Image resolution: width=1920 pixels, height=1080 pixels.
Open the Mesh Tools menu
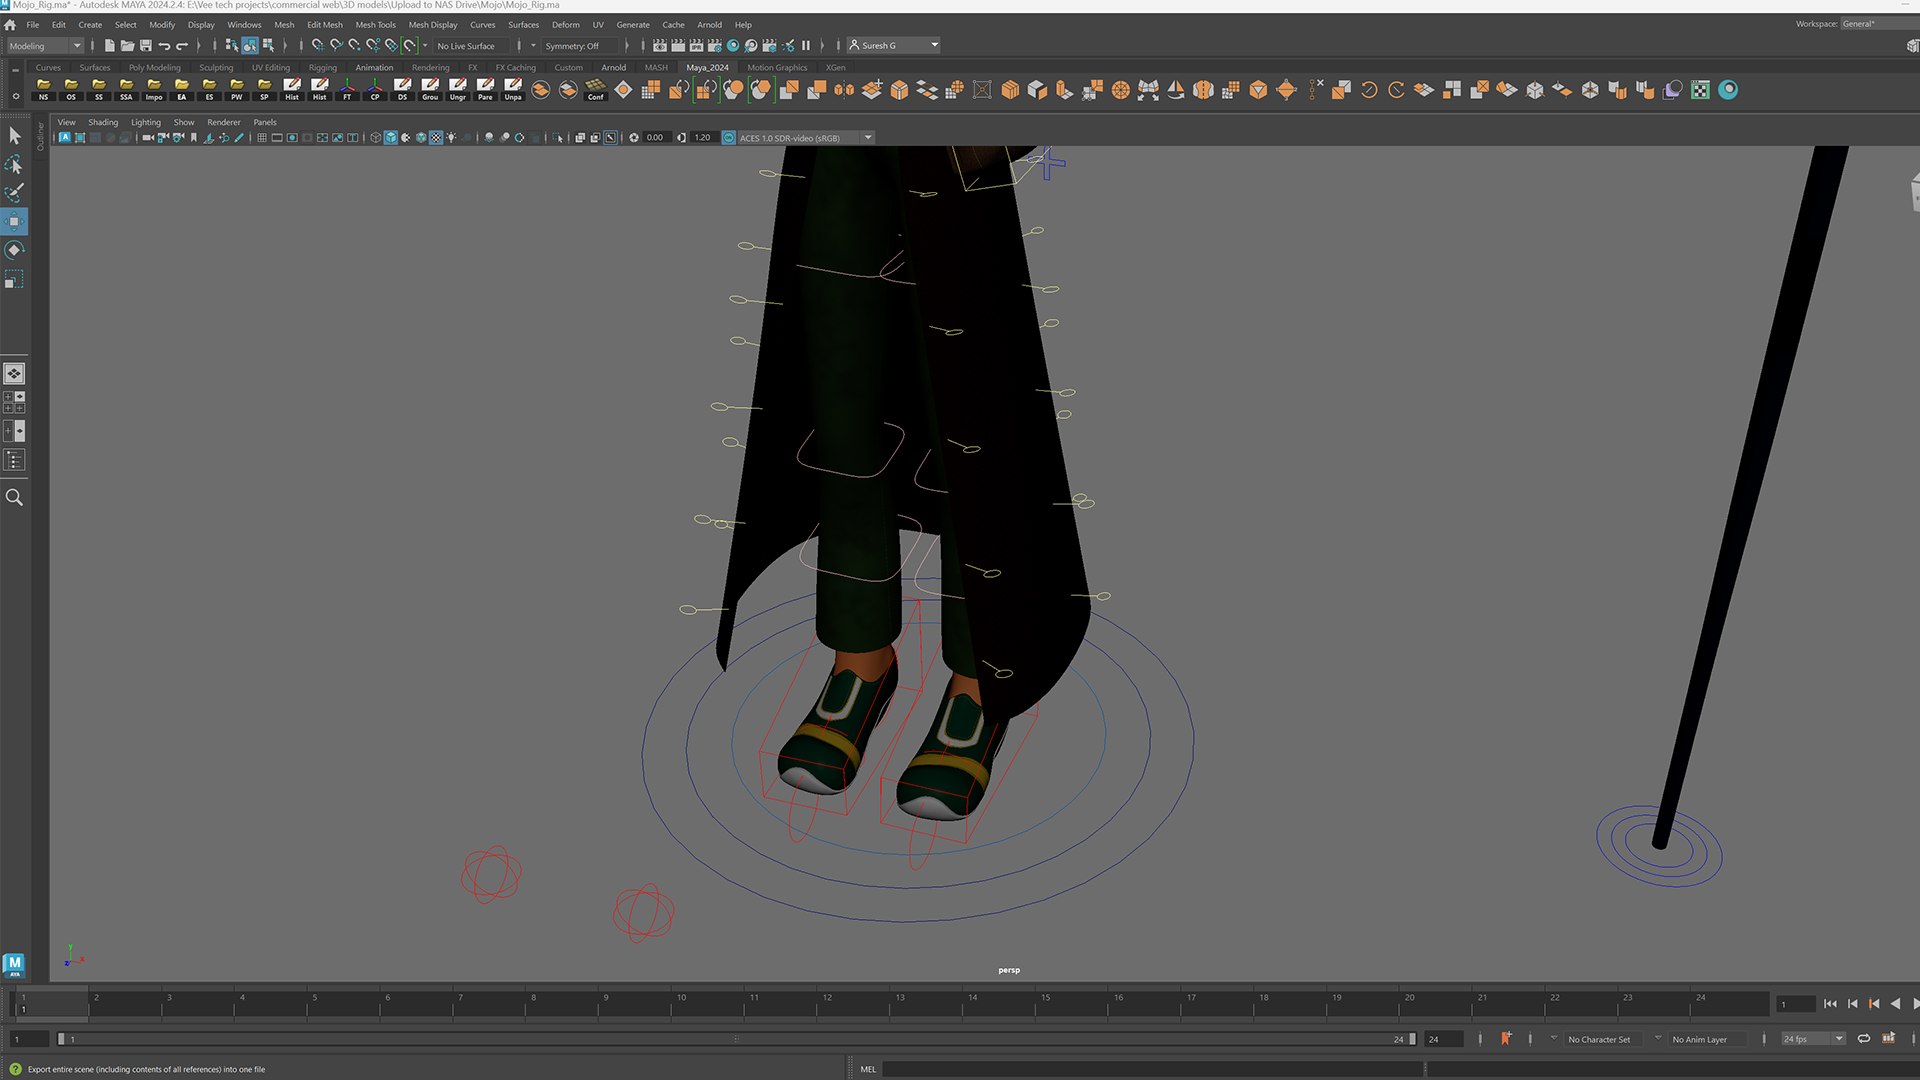coord(375,25)
